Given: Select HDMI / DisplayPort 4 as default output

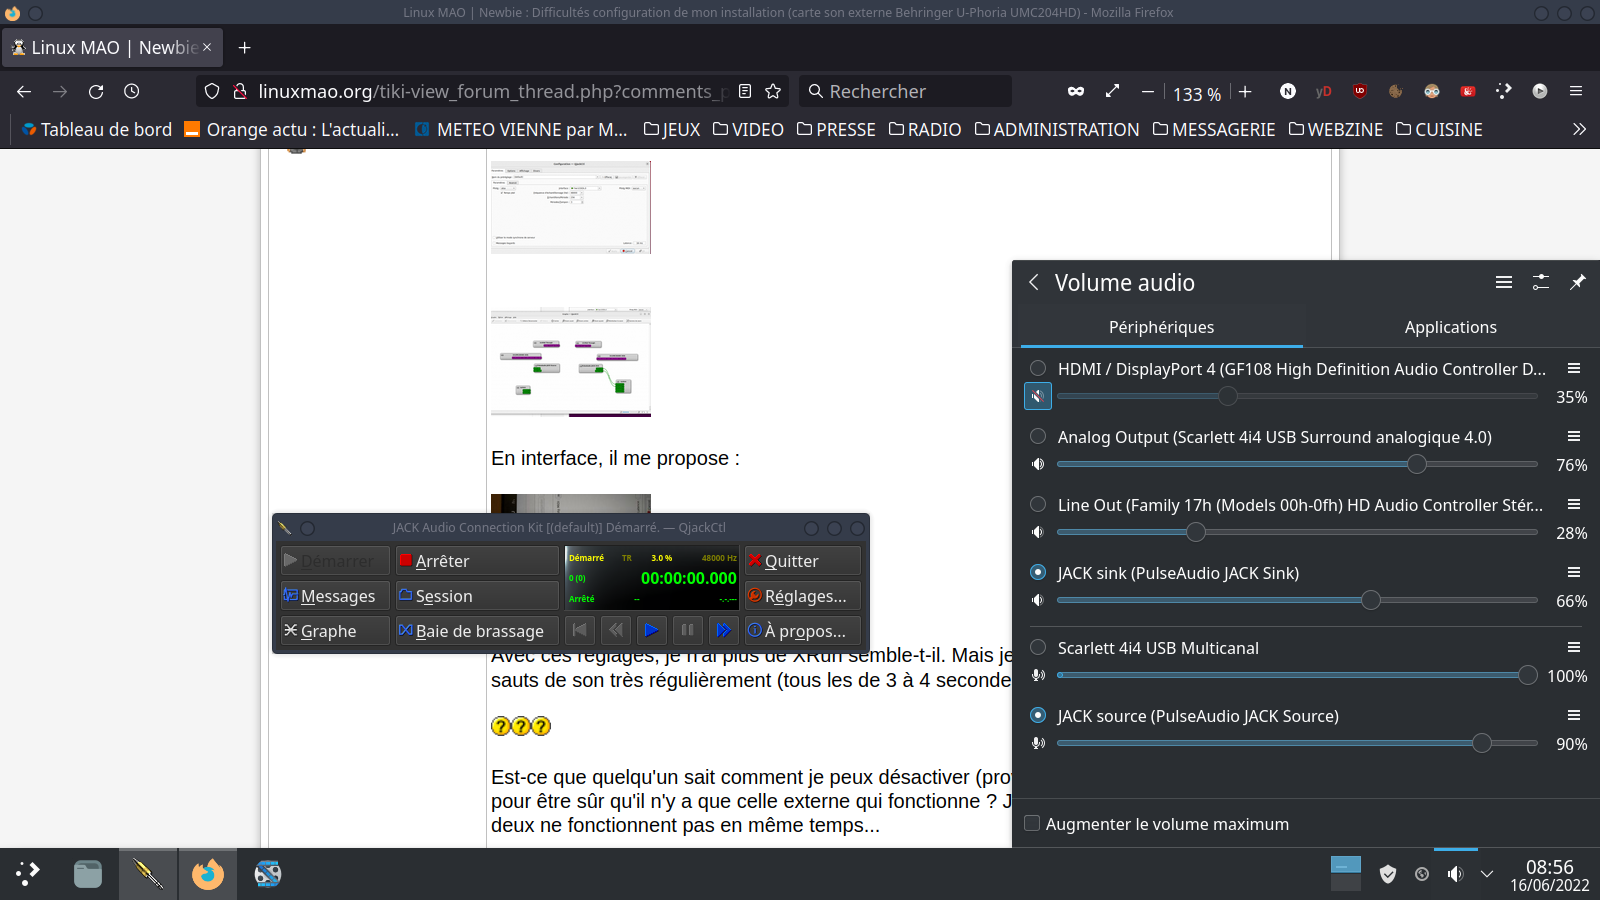Looking at the screenshot, I should 1038,368.
